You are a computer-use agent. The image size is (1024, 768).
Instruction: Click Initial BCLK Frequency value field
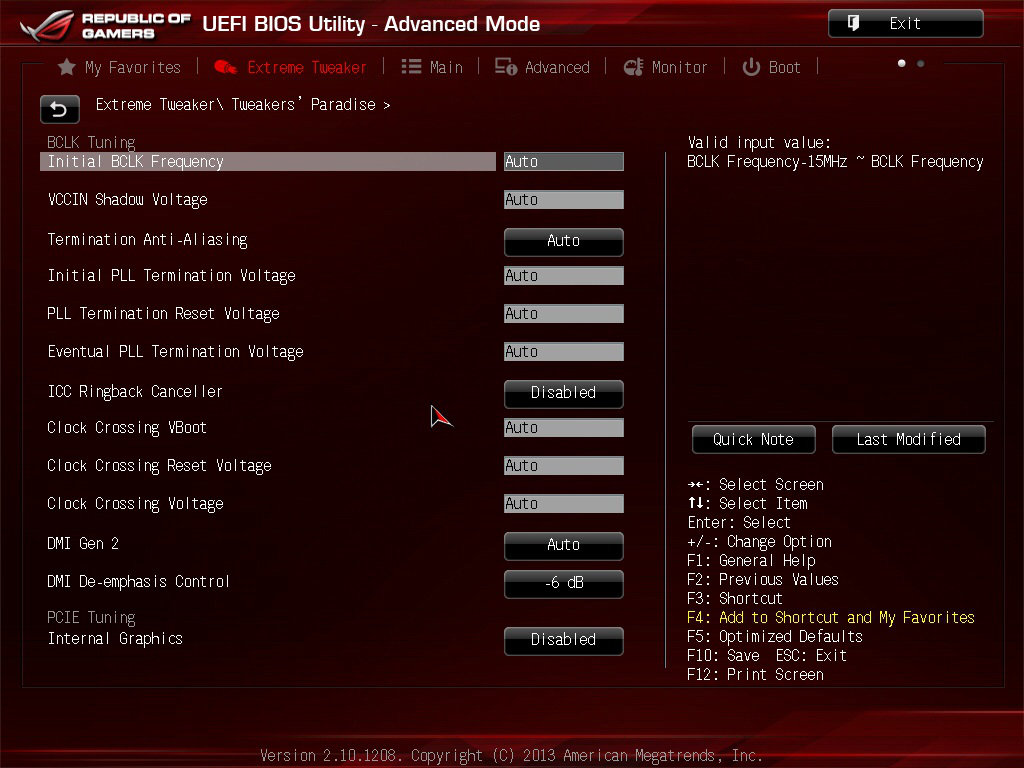(564, 161)
